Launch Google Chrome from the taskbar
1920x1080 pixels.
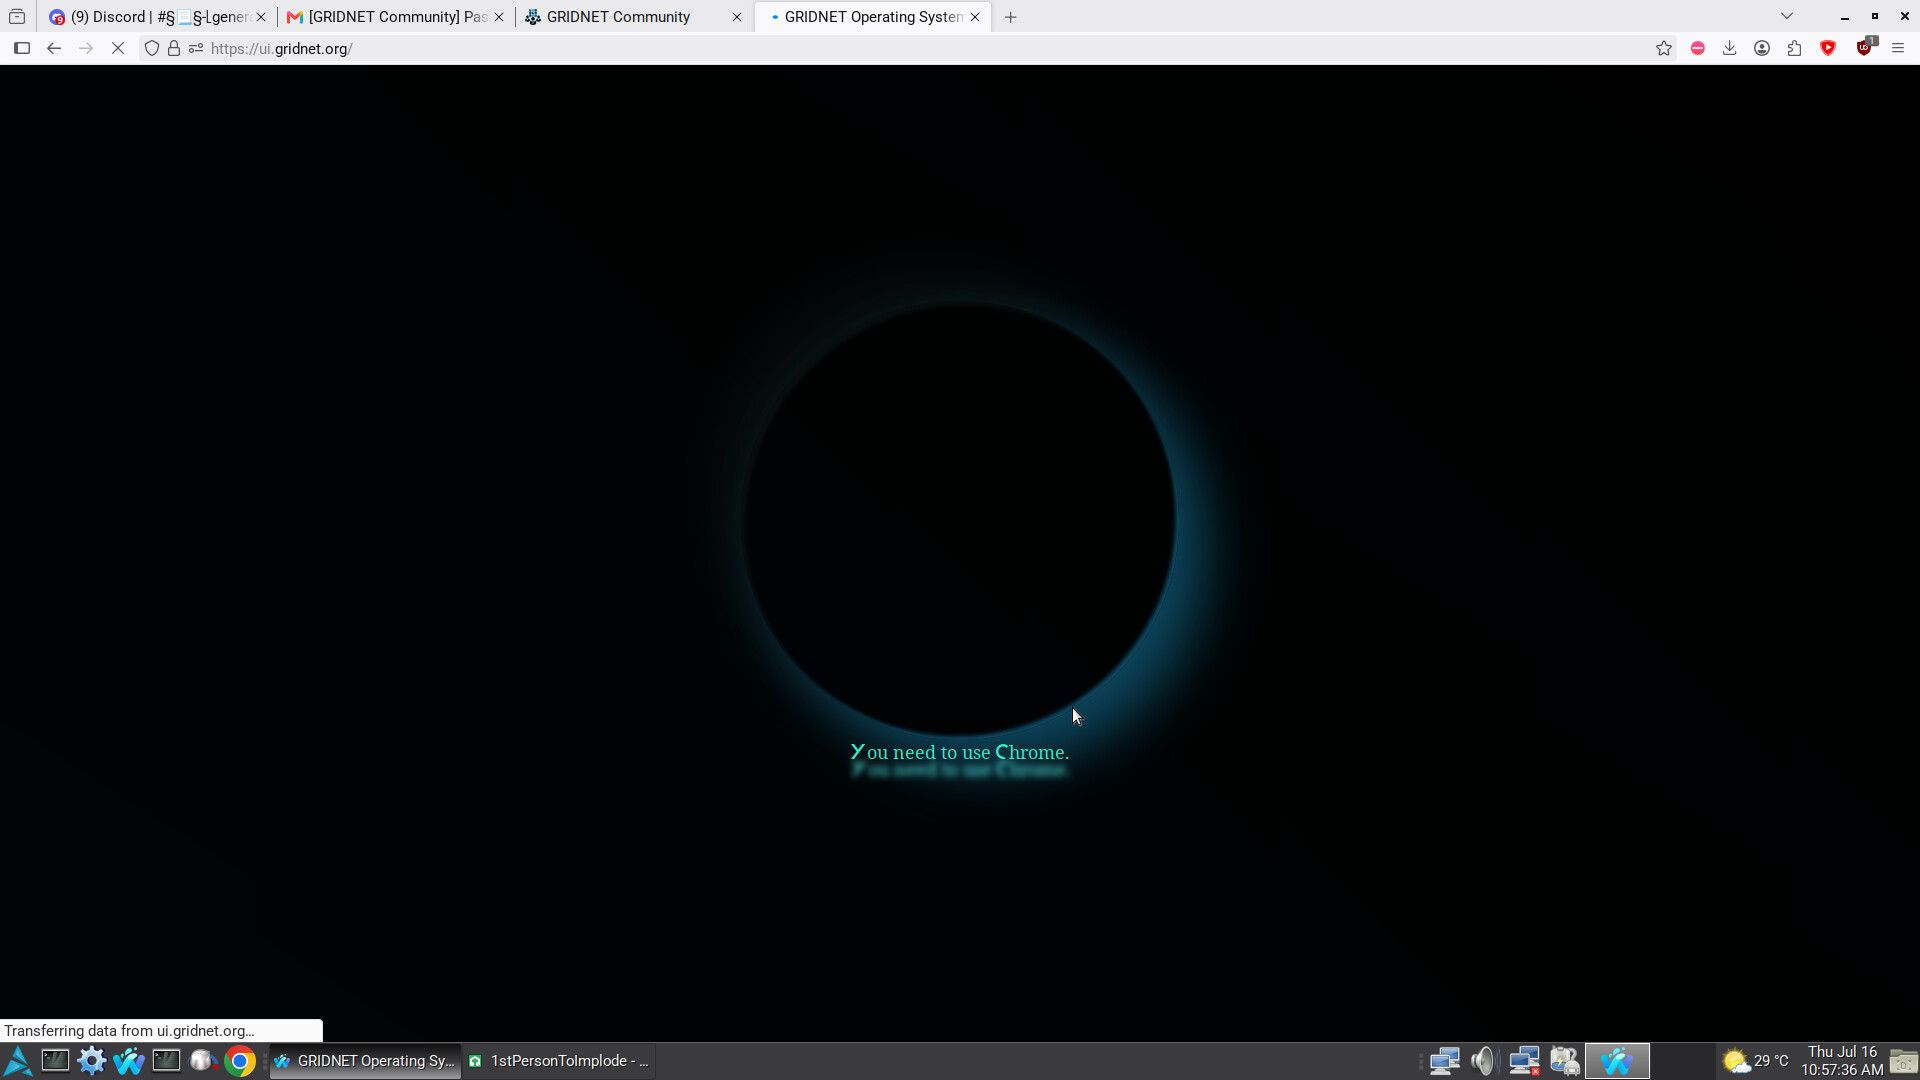(x=240, y=1060)
